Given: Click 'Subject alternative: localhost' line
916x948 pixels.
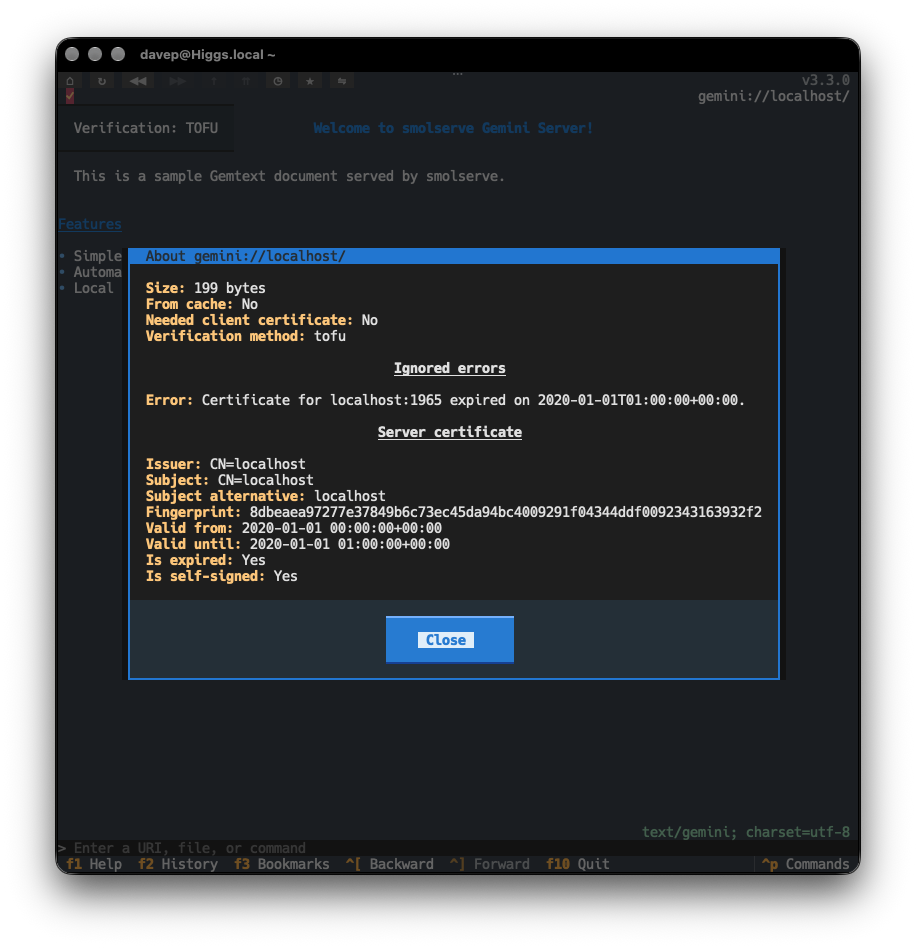Looking at the screenshot, I should 265,496.
